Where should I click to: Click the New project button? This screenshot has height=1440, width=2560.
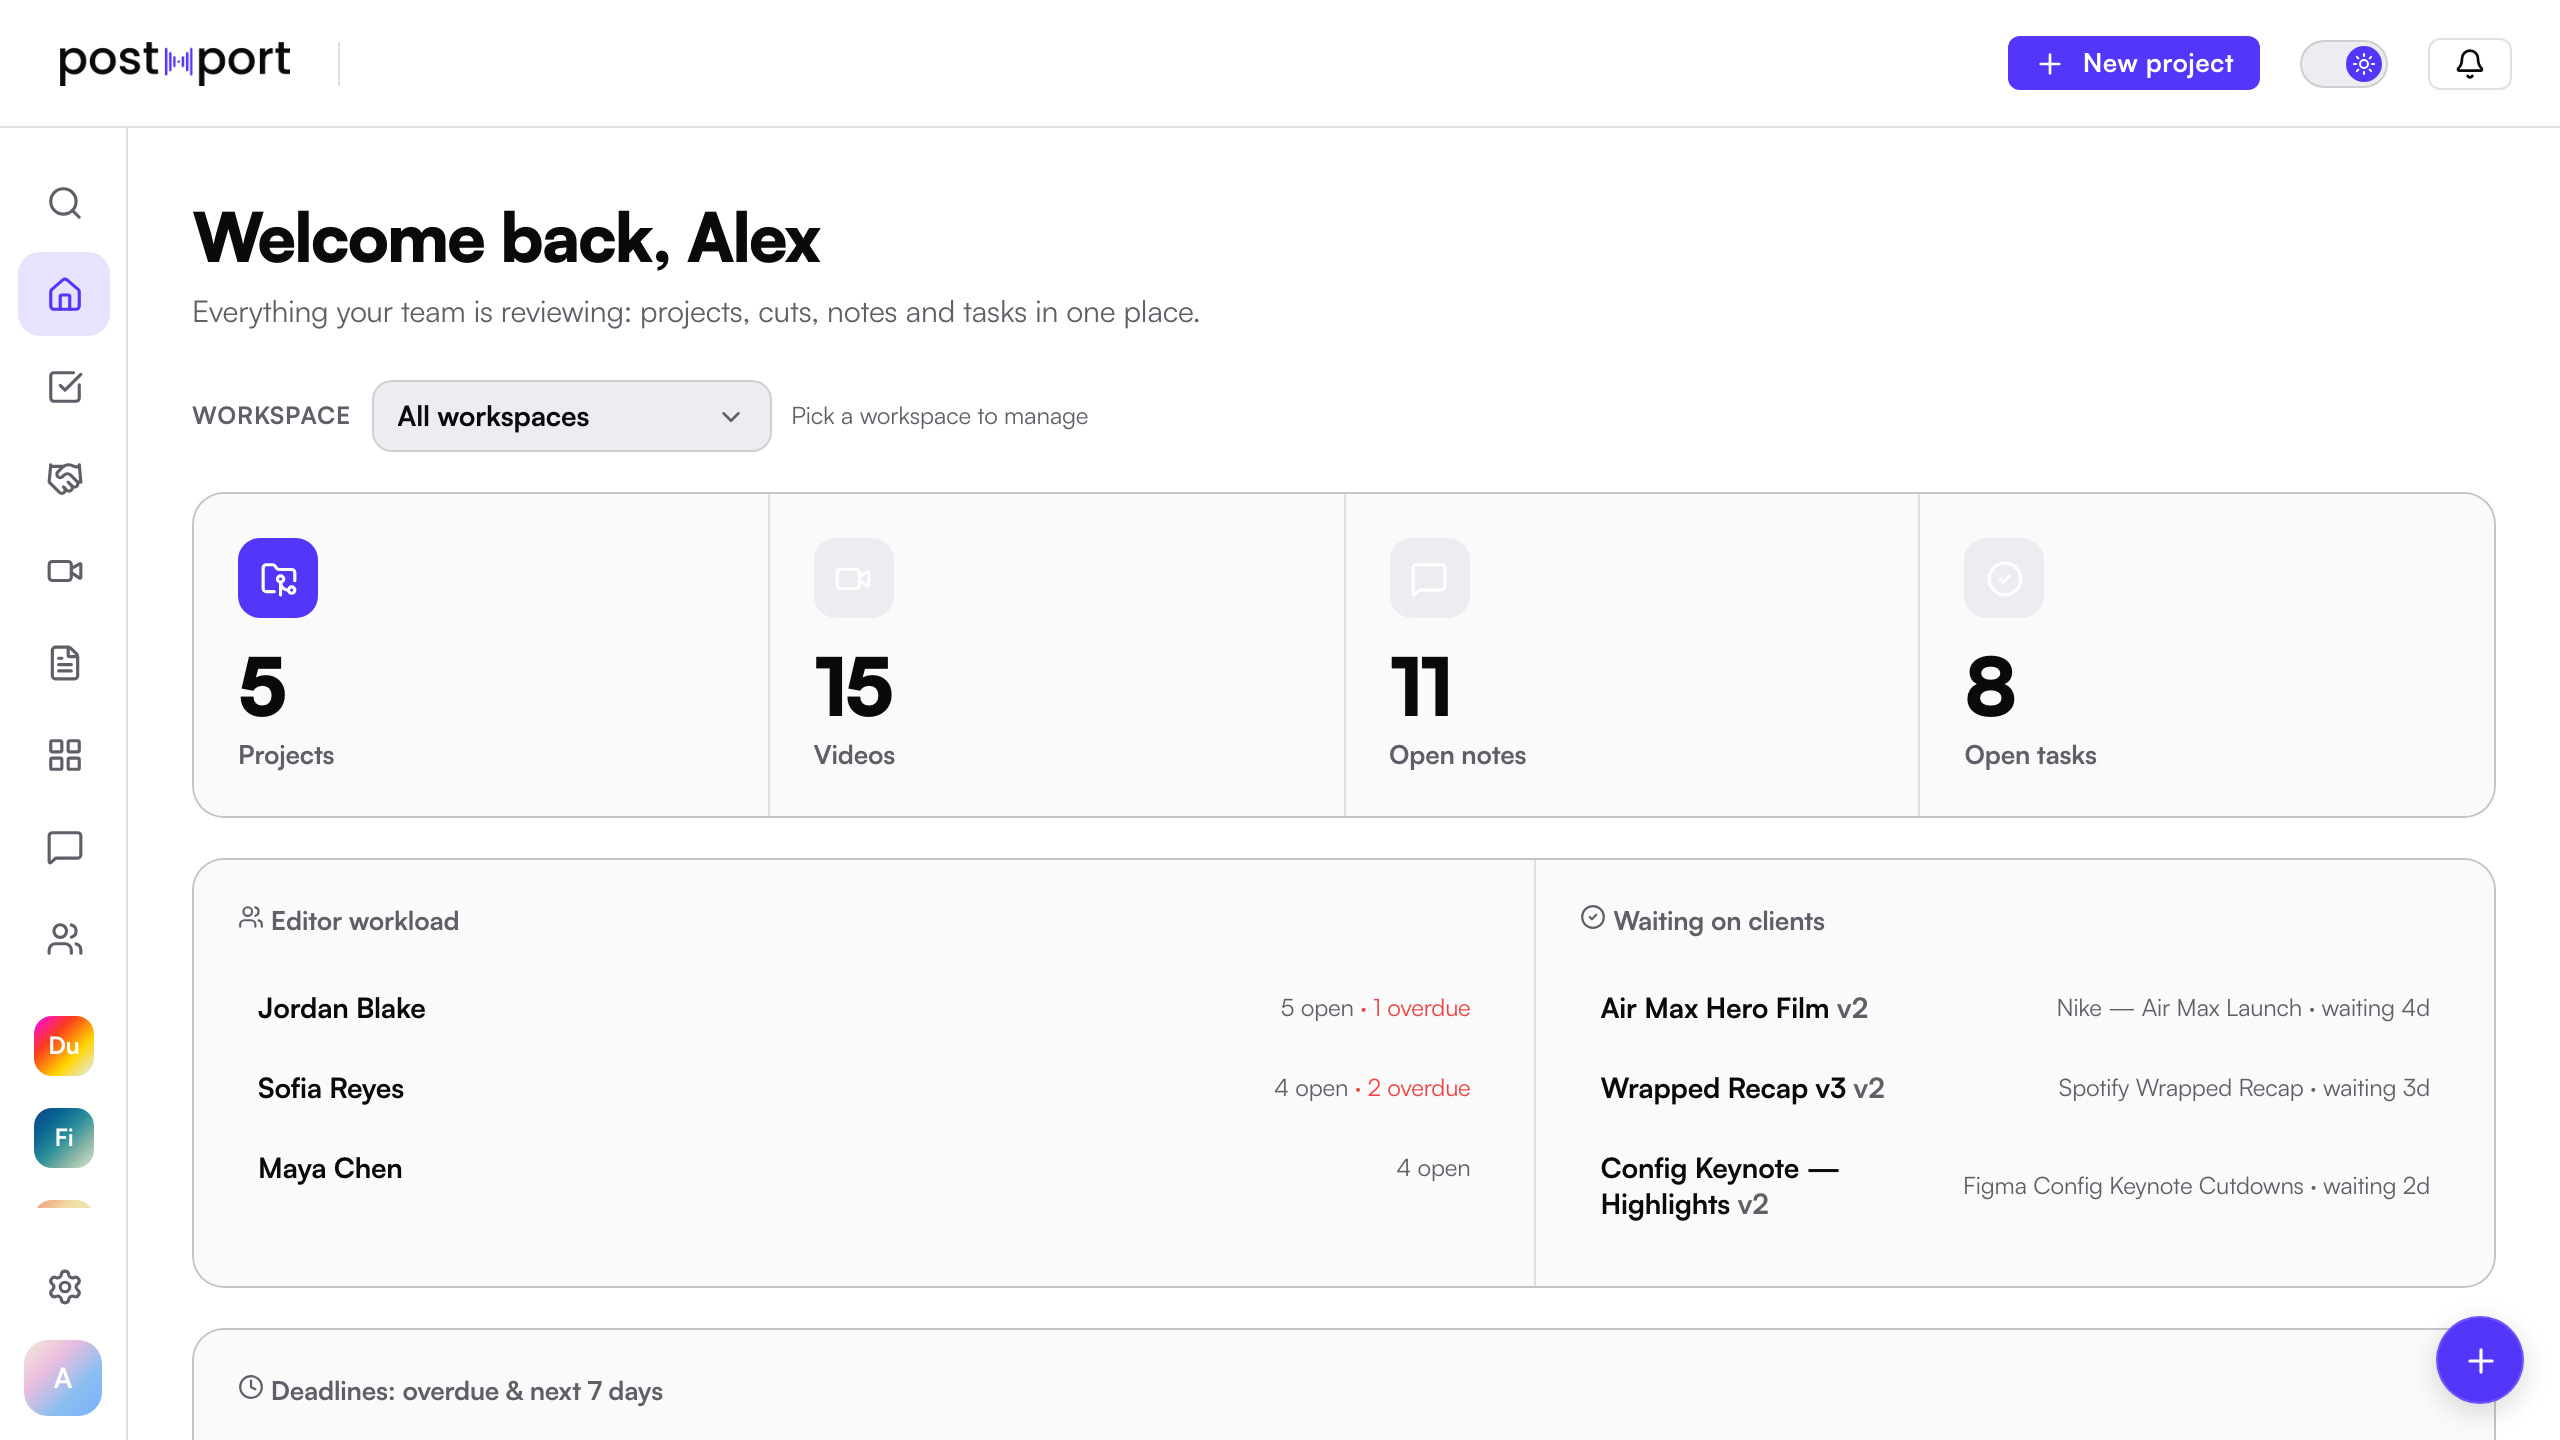2133,63
